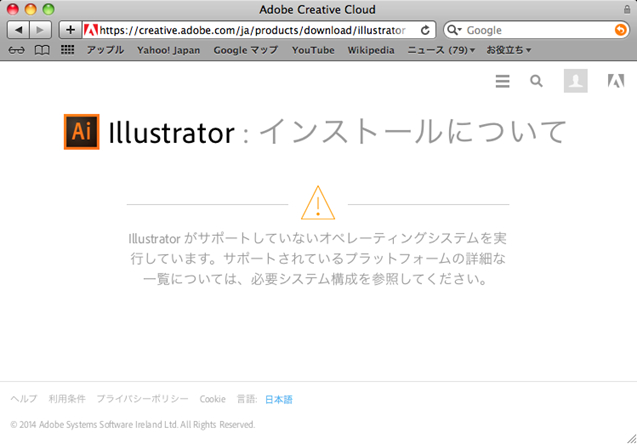The image size is (637, 444).
Task: Click the Google search field
Action: (536, 30)
